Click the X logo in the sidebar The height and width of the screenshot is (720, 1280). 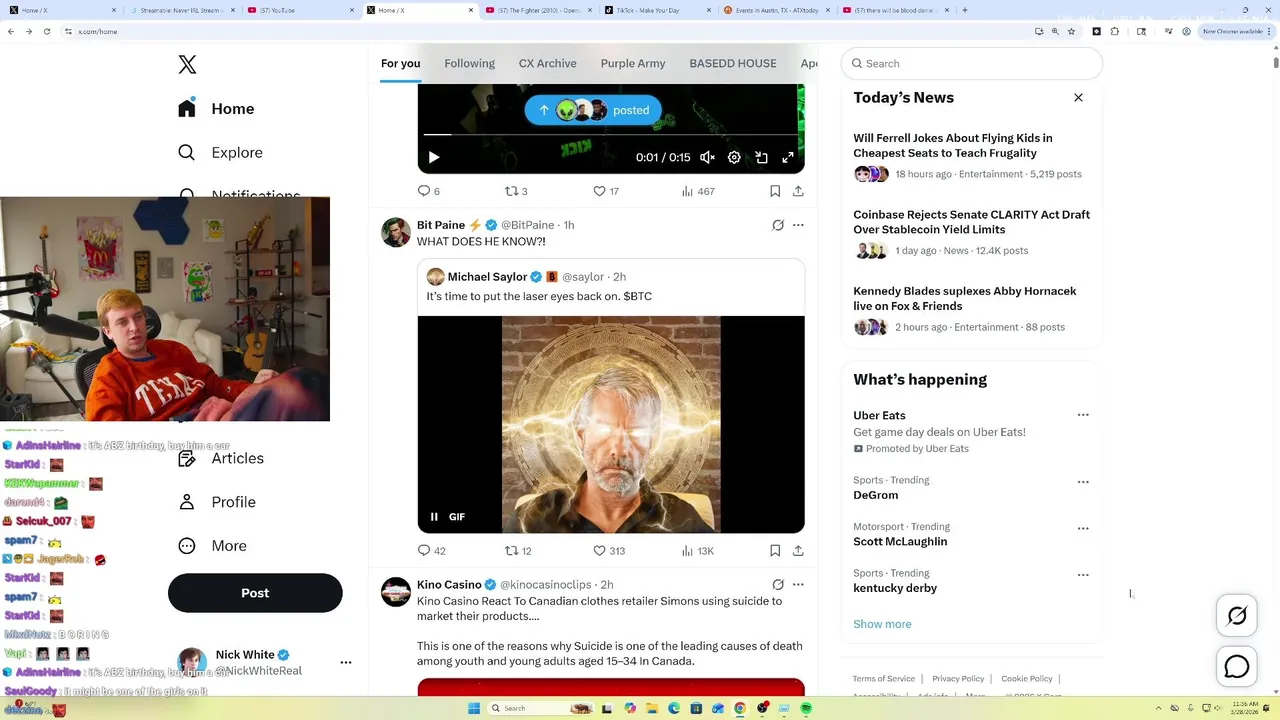[x=187, y=65]
